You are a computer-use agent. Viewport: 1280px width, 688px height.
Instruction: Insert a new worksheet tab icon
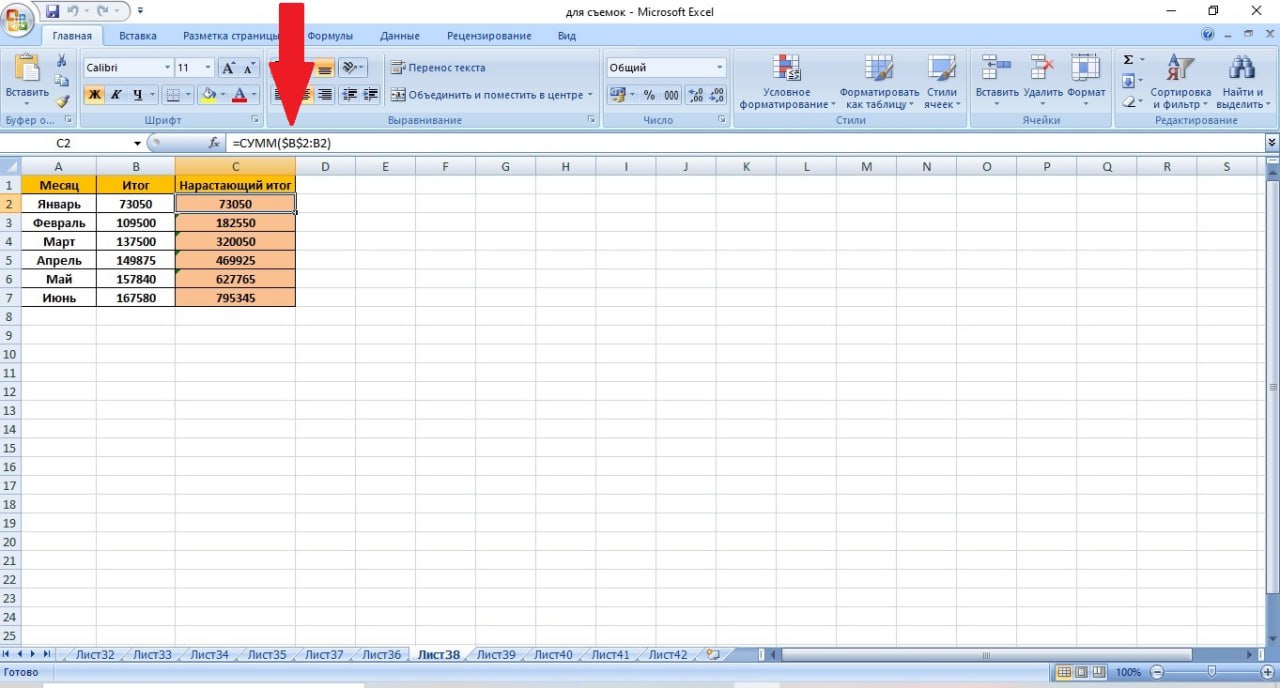[712, 655]
